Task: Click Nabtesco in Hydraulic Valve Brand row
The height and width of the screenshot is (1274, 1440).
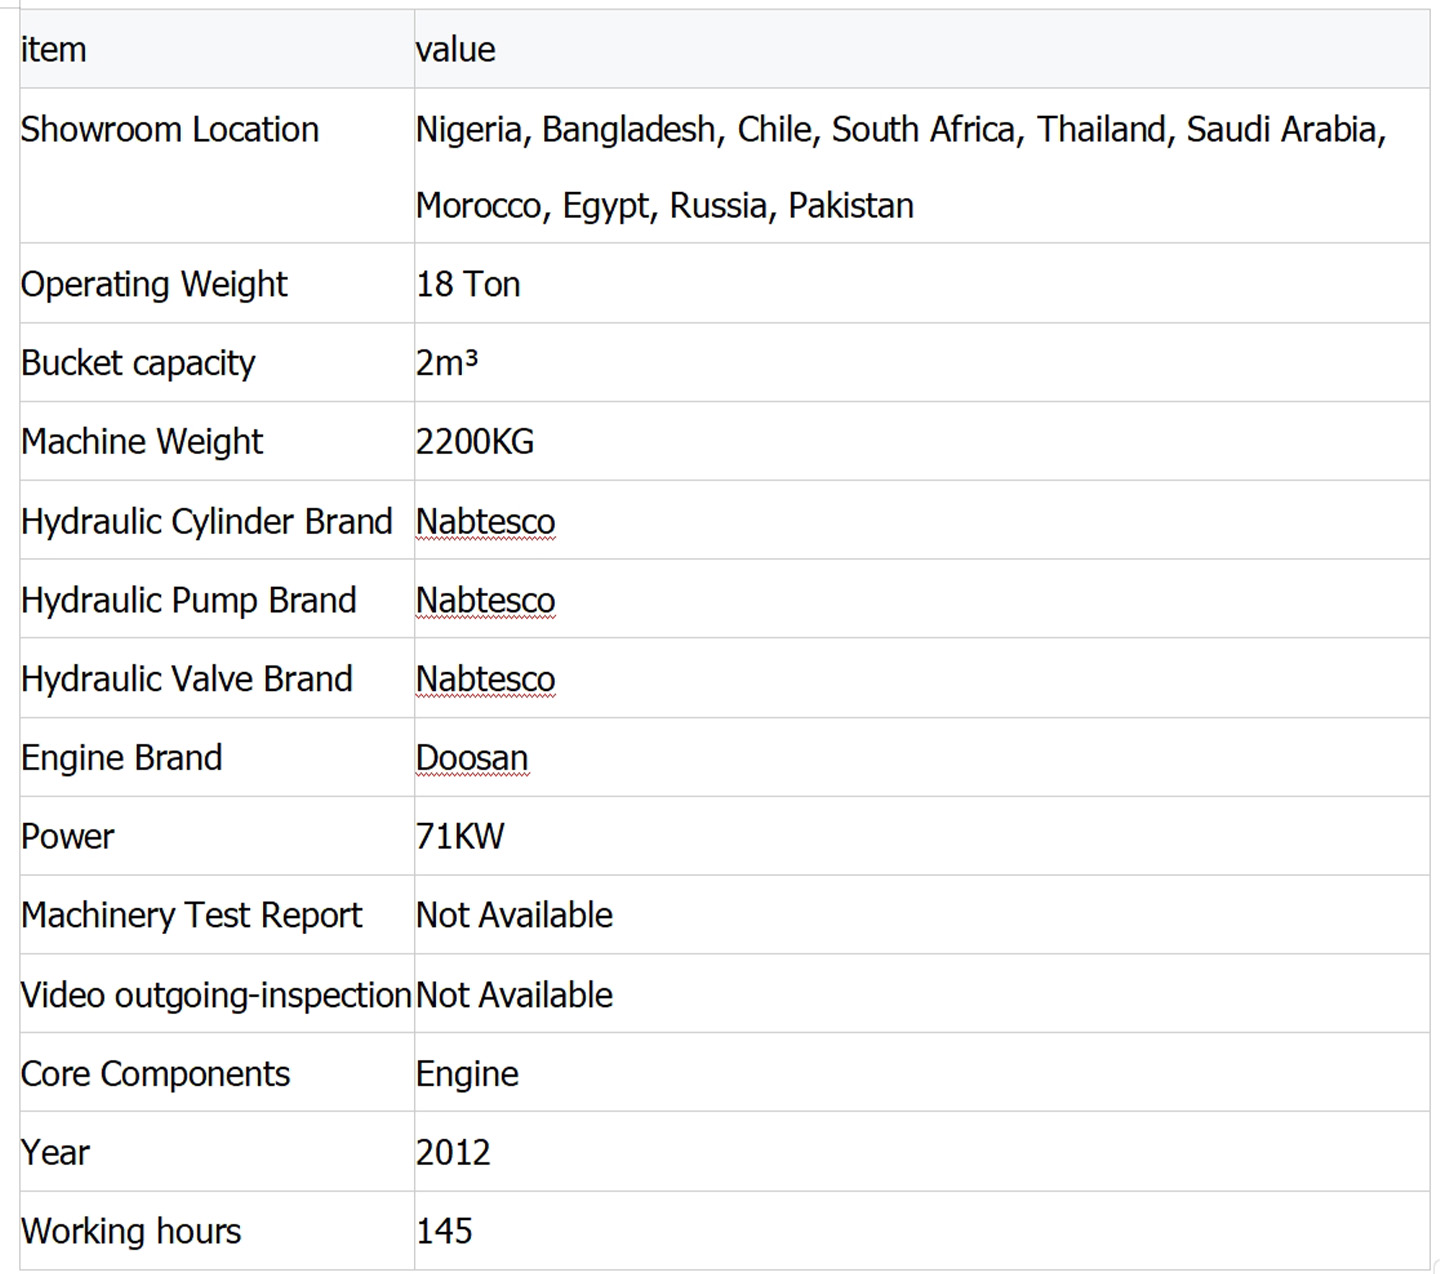Action: click(485, 679)
